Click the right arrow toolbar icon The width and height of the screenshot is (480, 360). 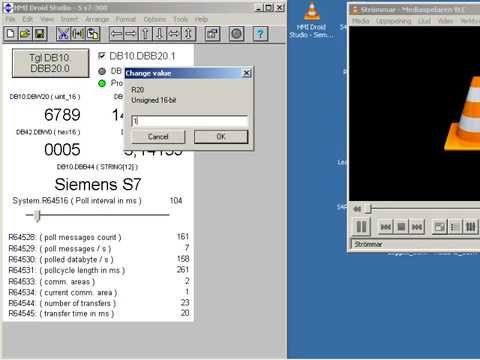click(131, 34)
